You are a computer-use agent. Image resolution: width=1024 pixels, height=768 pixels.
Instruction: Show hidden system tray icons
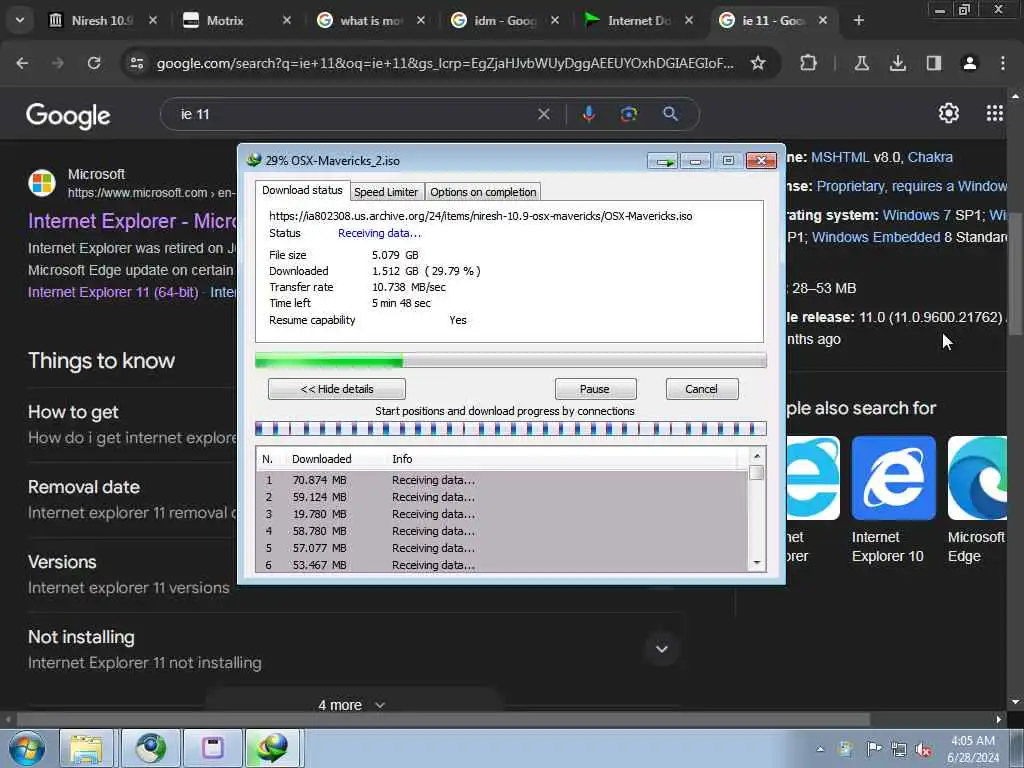820,749
